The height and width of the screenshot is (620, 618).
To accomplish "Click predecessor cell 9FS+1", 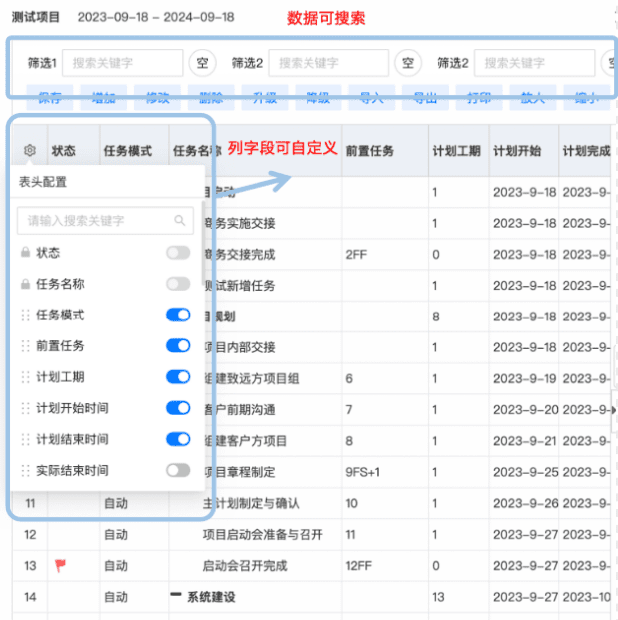I will [363, 472].
